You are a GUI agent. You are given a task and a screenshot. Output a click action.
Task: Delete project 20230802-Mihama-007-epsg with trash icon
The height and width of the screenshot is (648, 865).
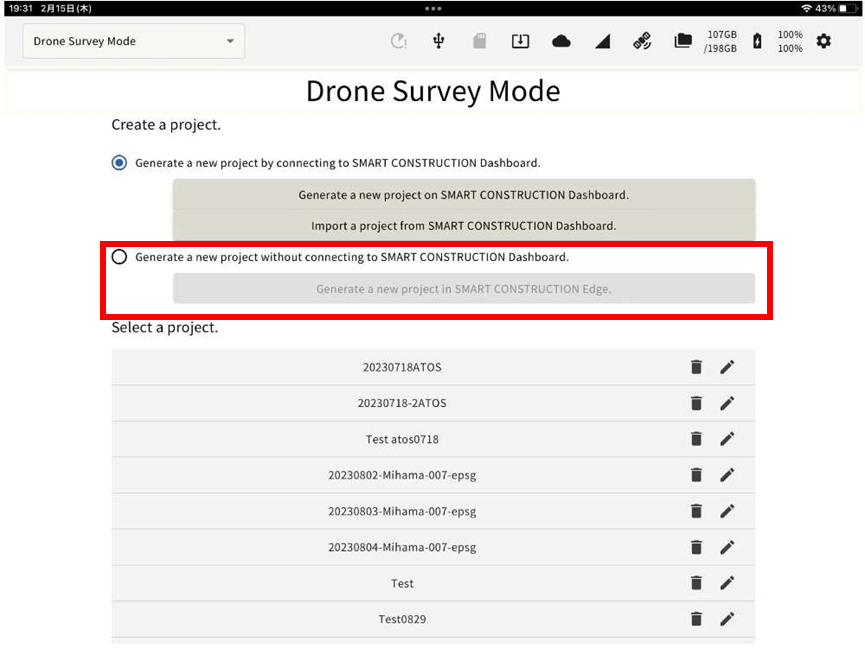point(696,475)
